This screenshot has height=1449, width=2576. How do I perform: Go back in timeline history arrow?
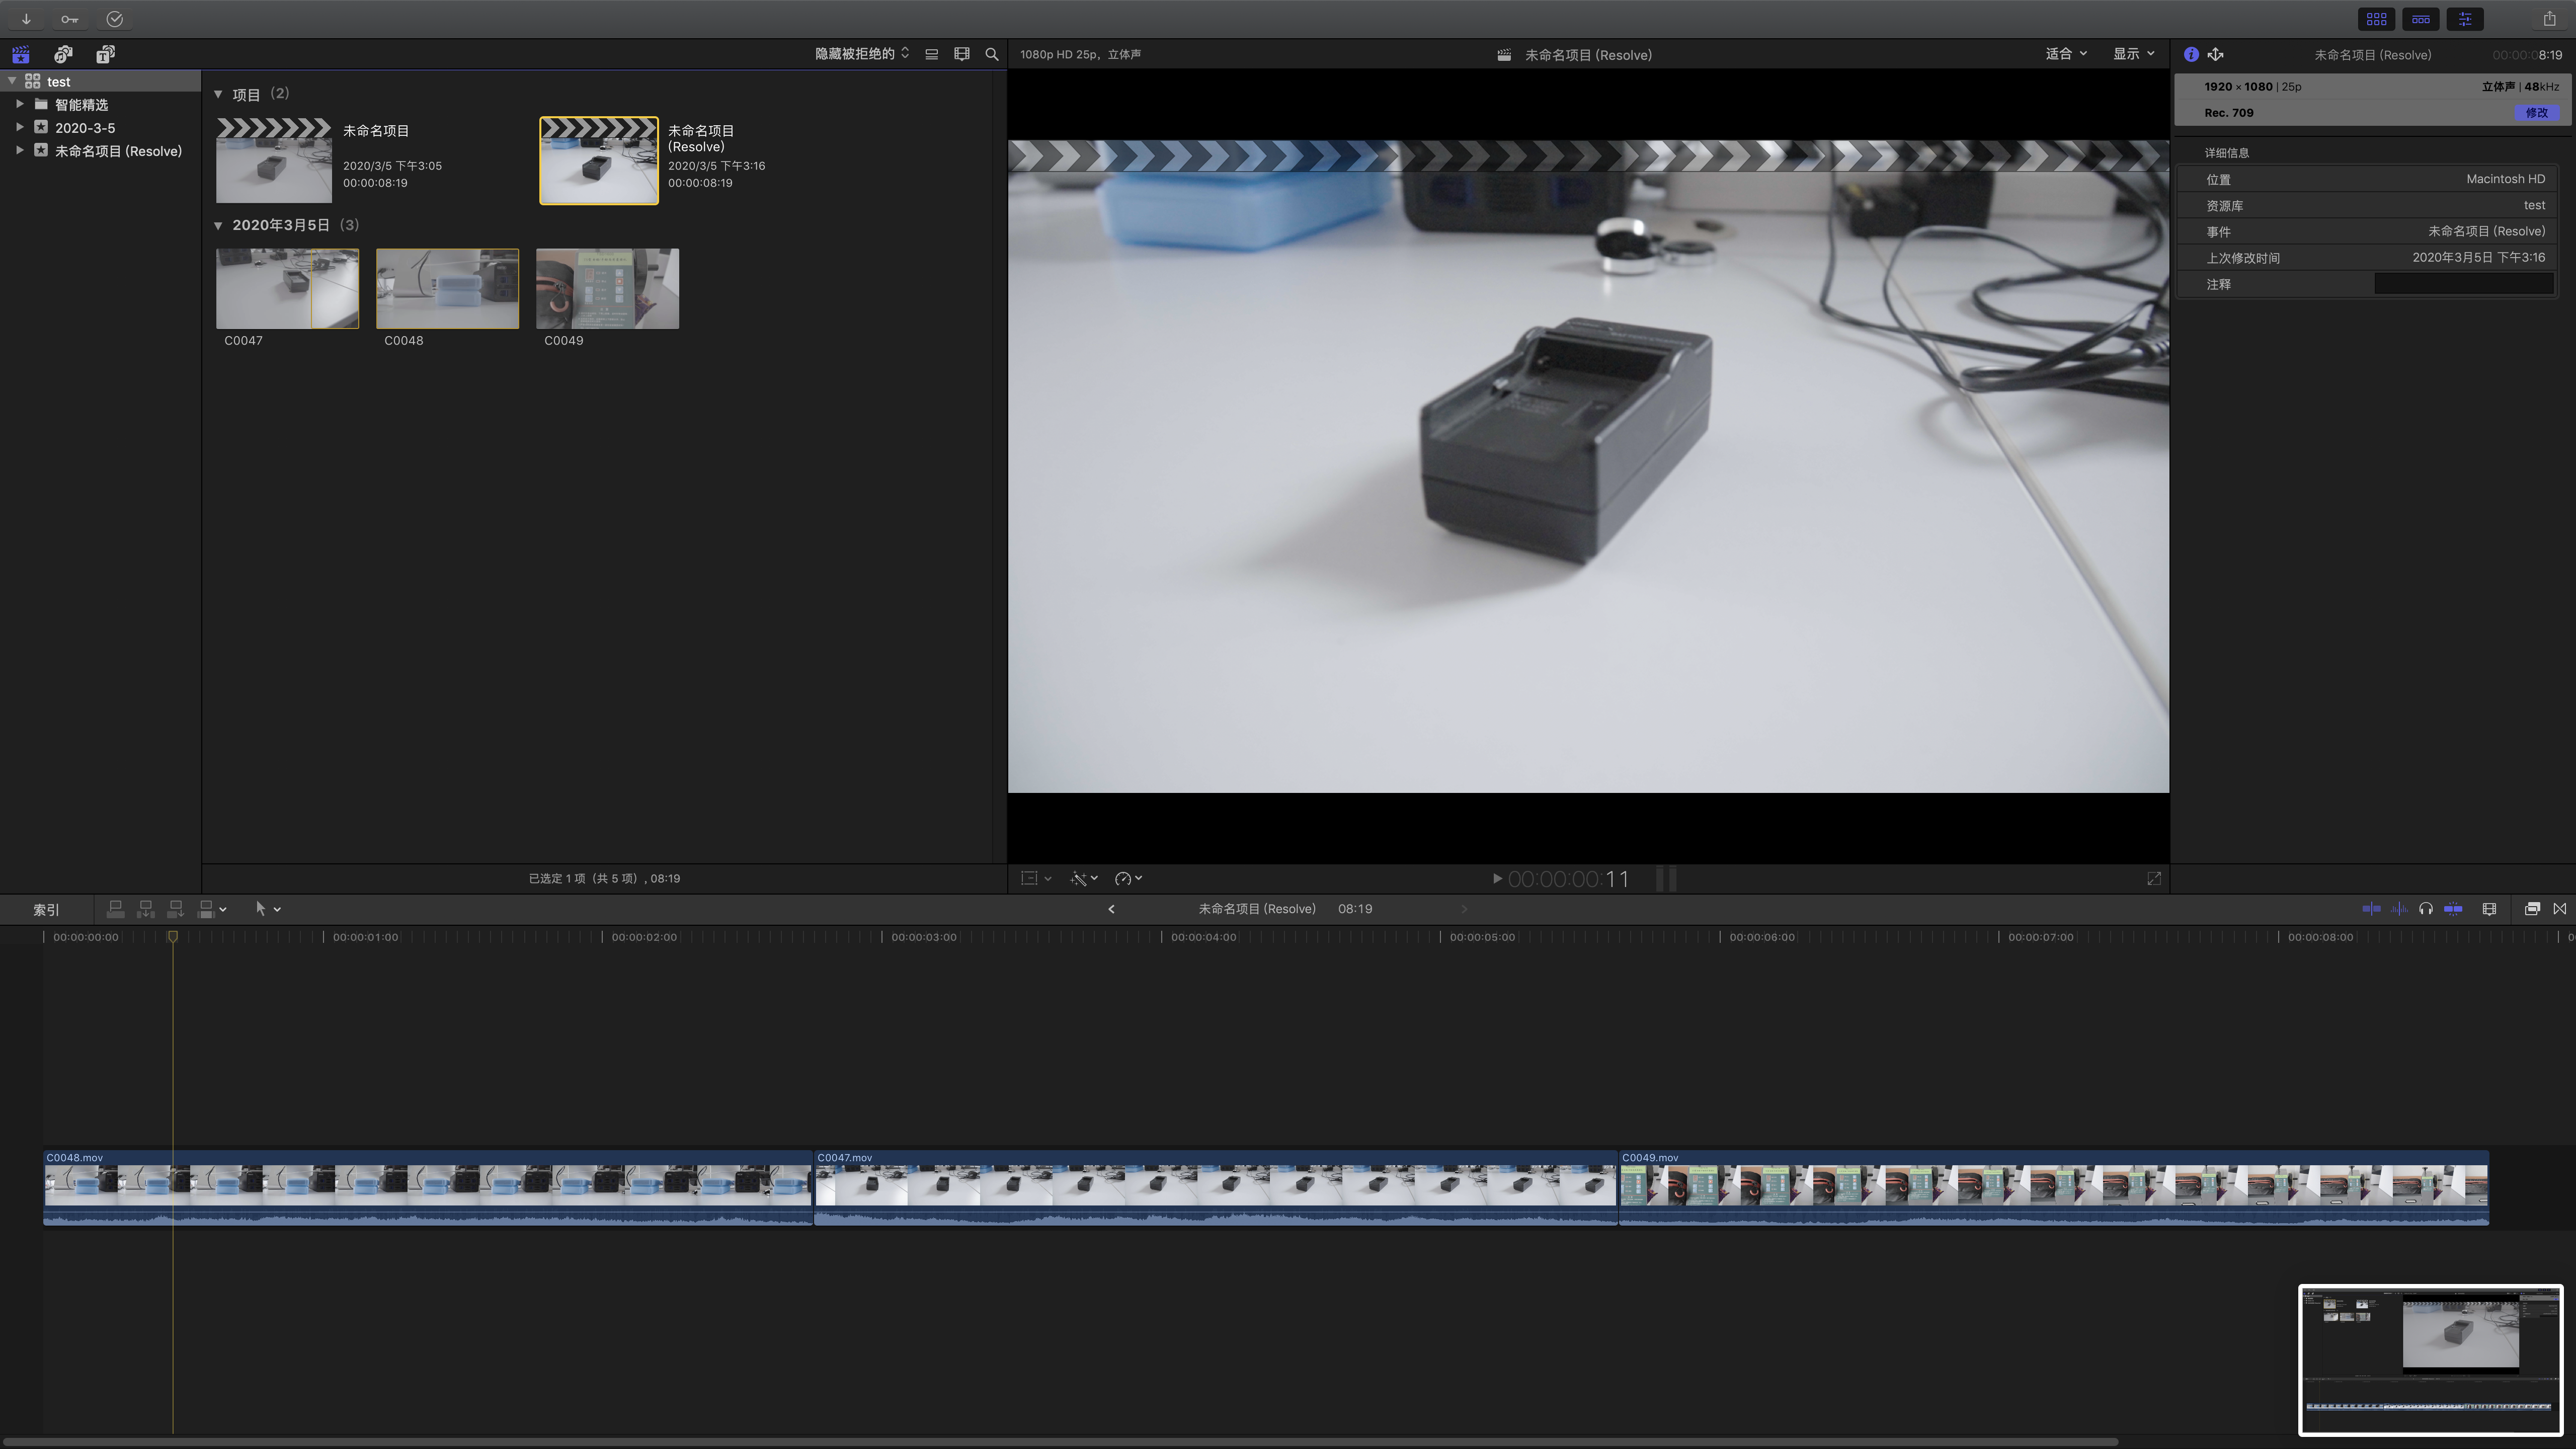pyautogui.click(x=1111, y=909)
